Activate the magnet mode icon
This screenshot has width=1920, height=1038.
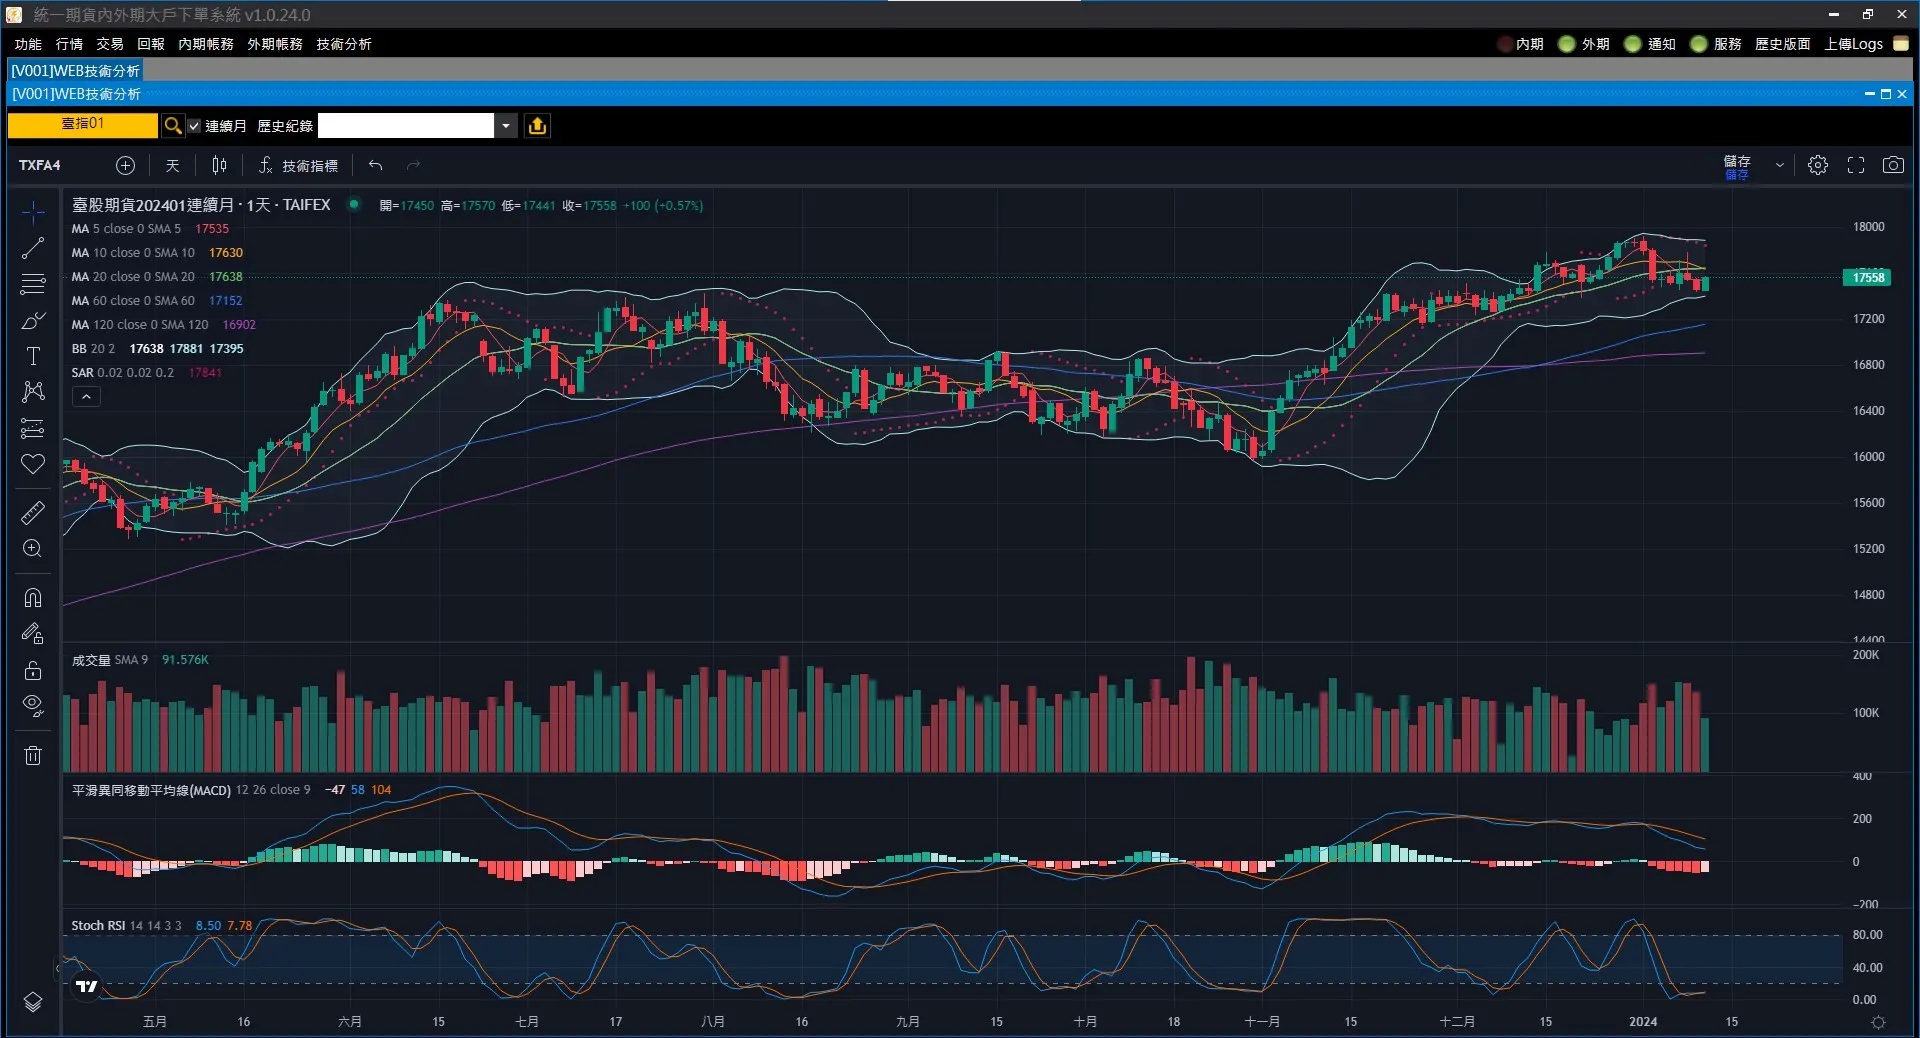point(33,598)
